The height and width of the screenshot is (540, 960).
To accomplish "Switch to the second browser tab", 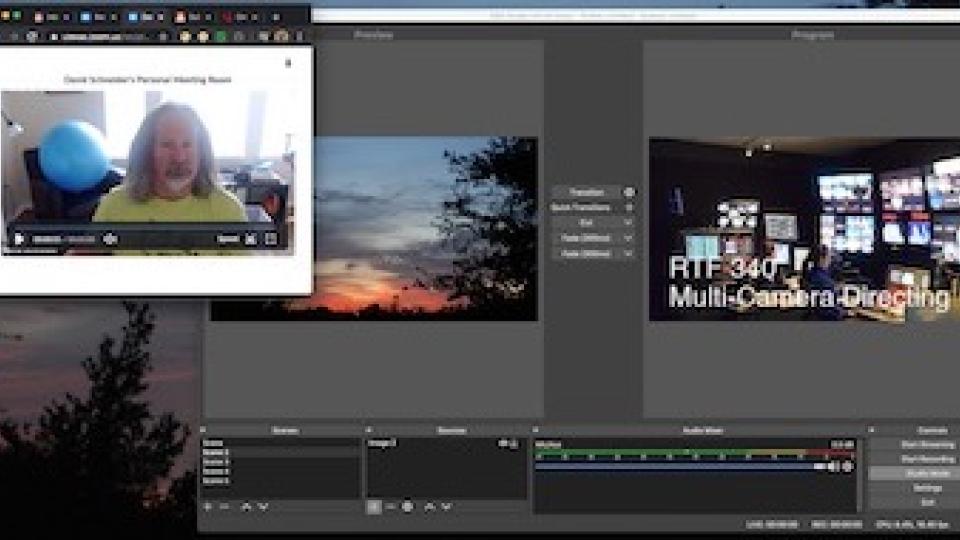I will (98, 17).
